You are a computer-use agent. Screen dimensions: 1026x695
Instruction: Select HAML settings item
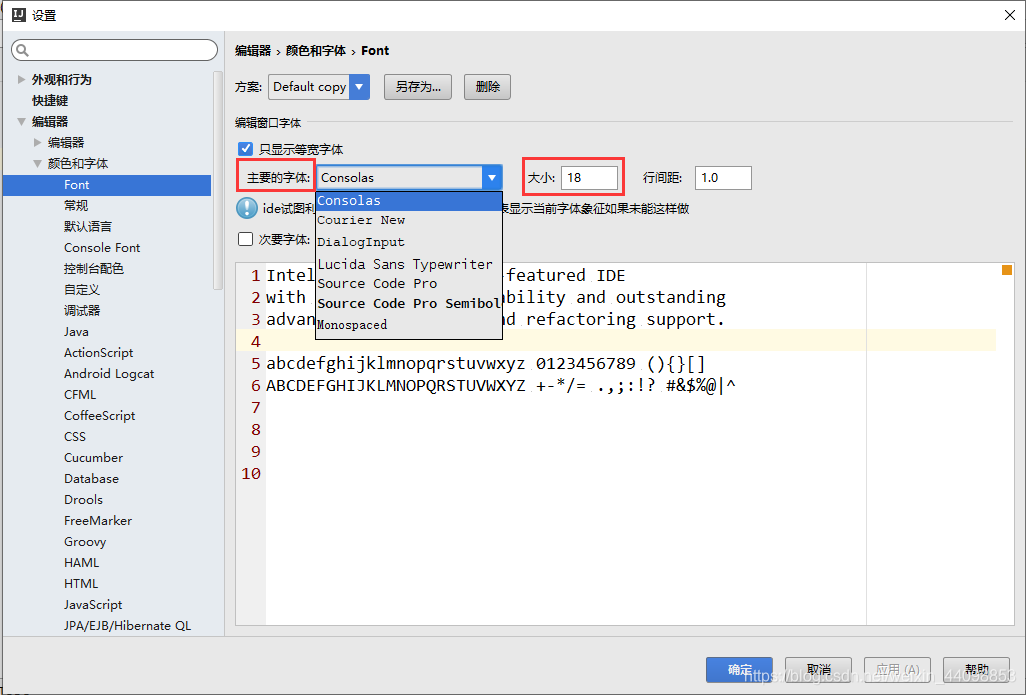pos(81,563)
